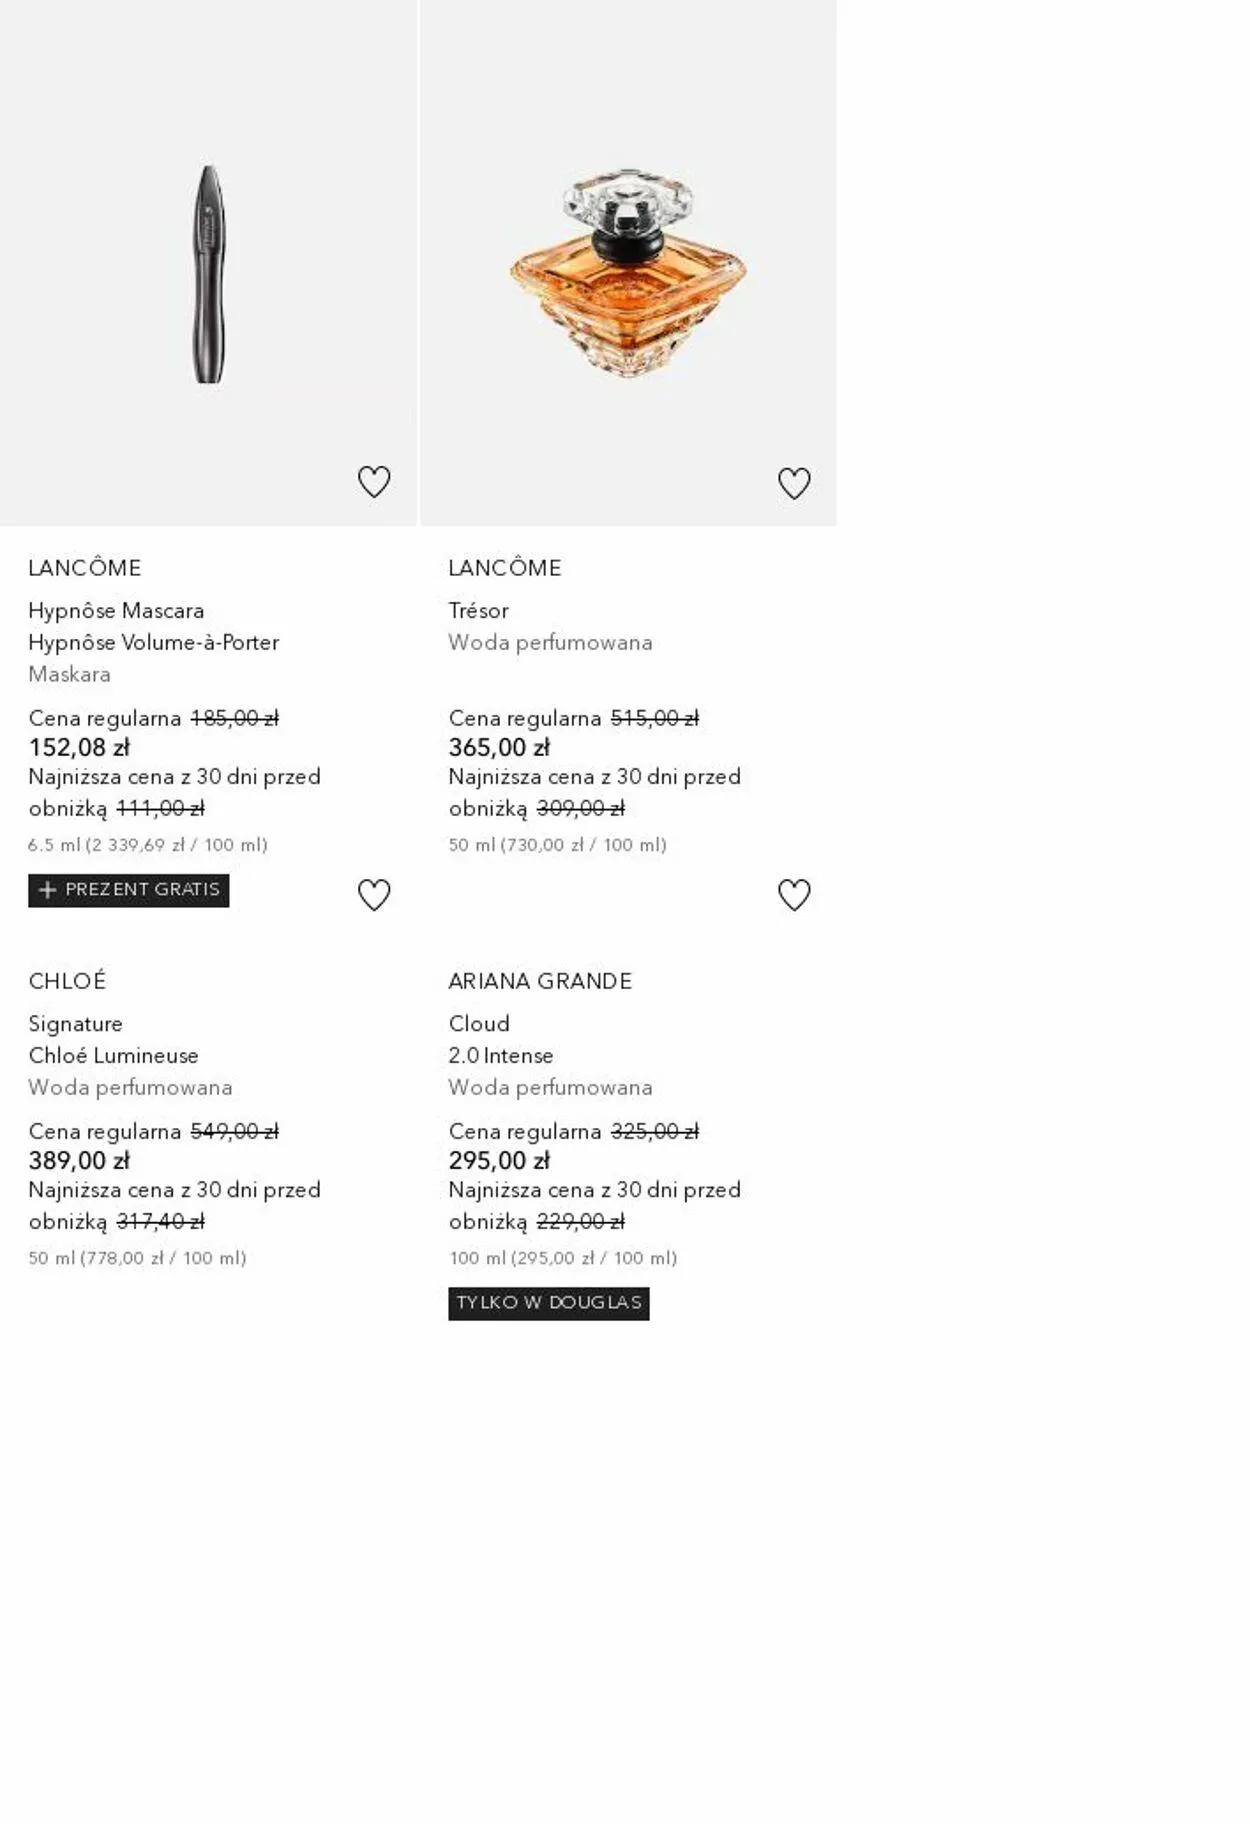Open the Hypnôse mascara product image

point(208,273)
